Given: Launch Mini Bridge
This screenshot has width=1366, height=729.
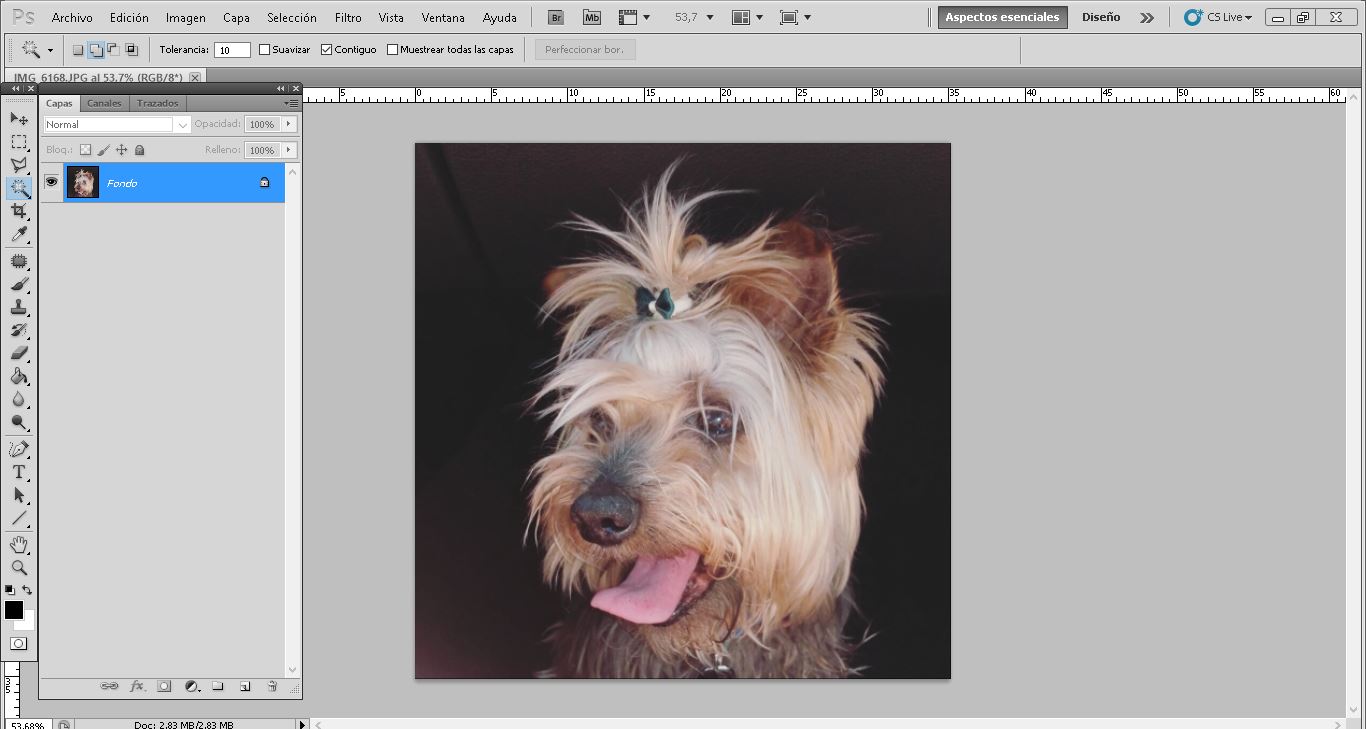Looking at the screenshot, I should tap(592, 17).
